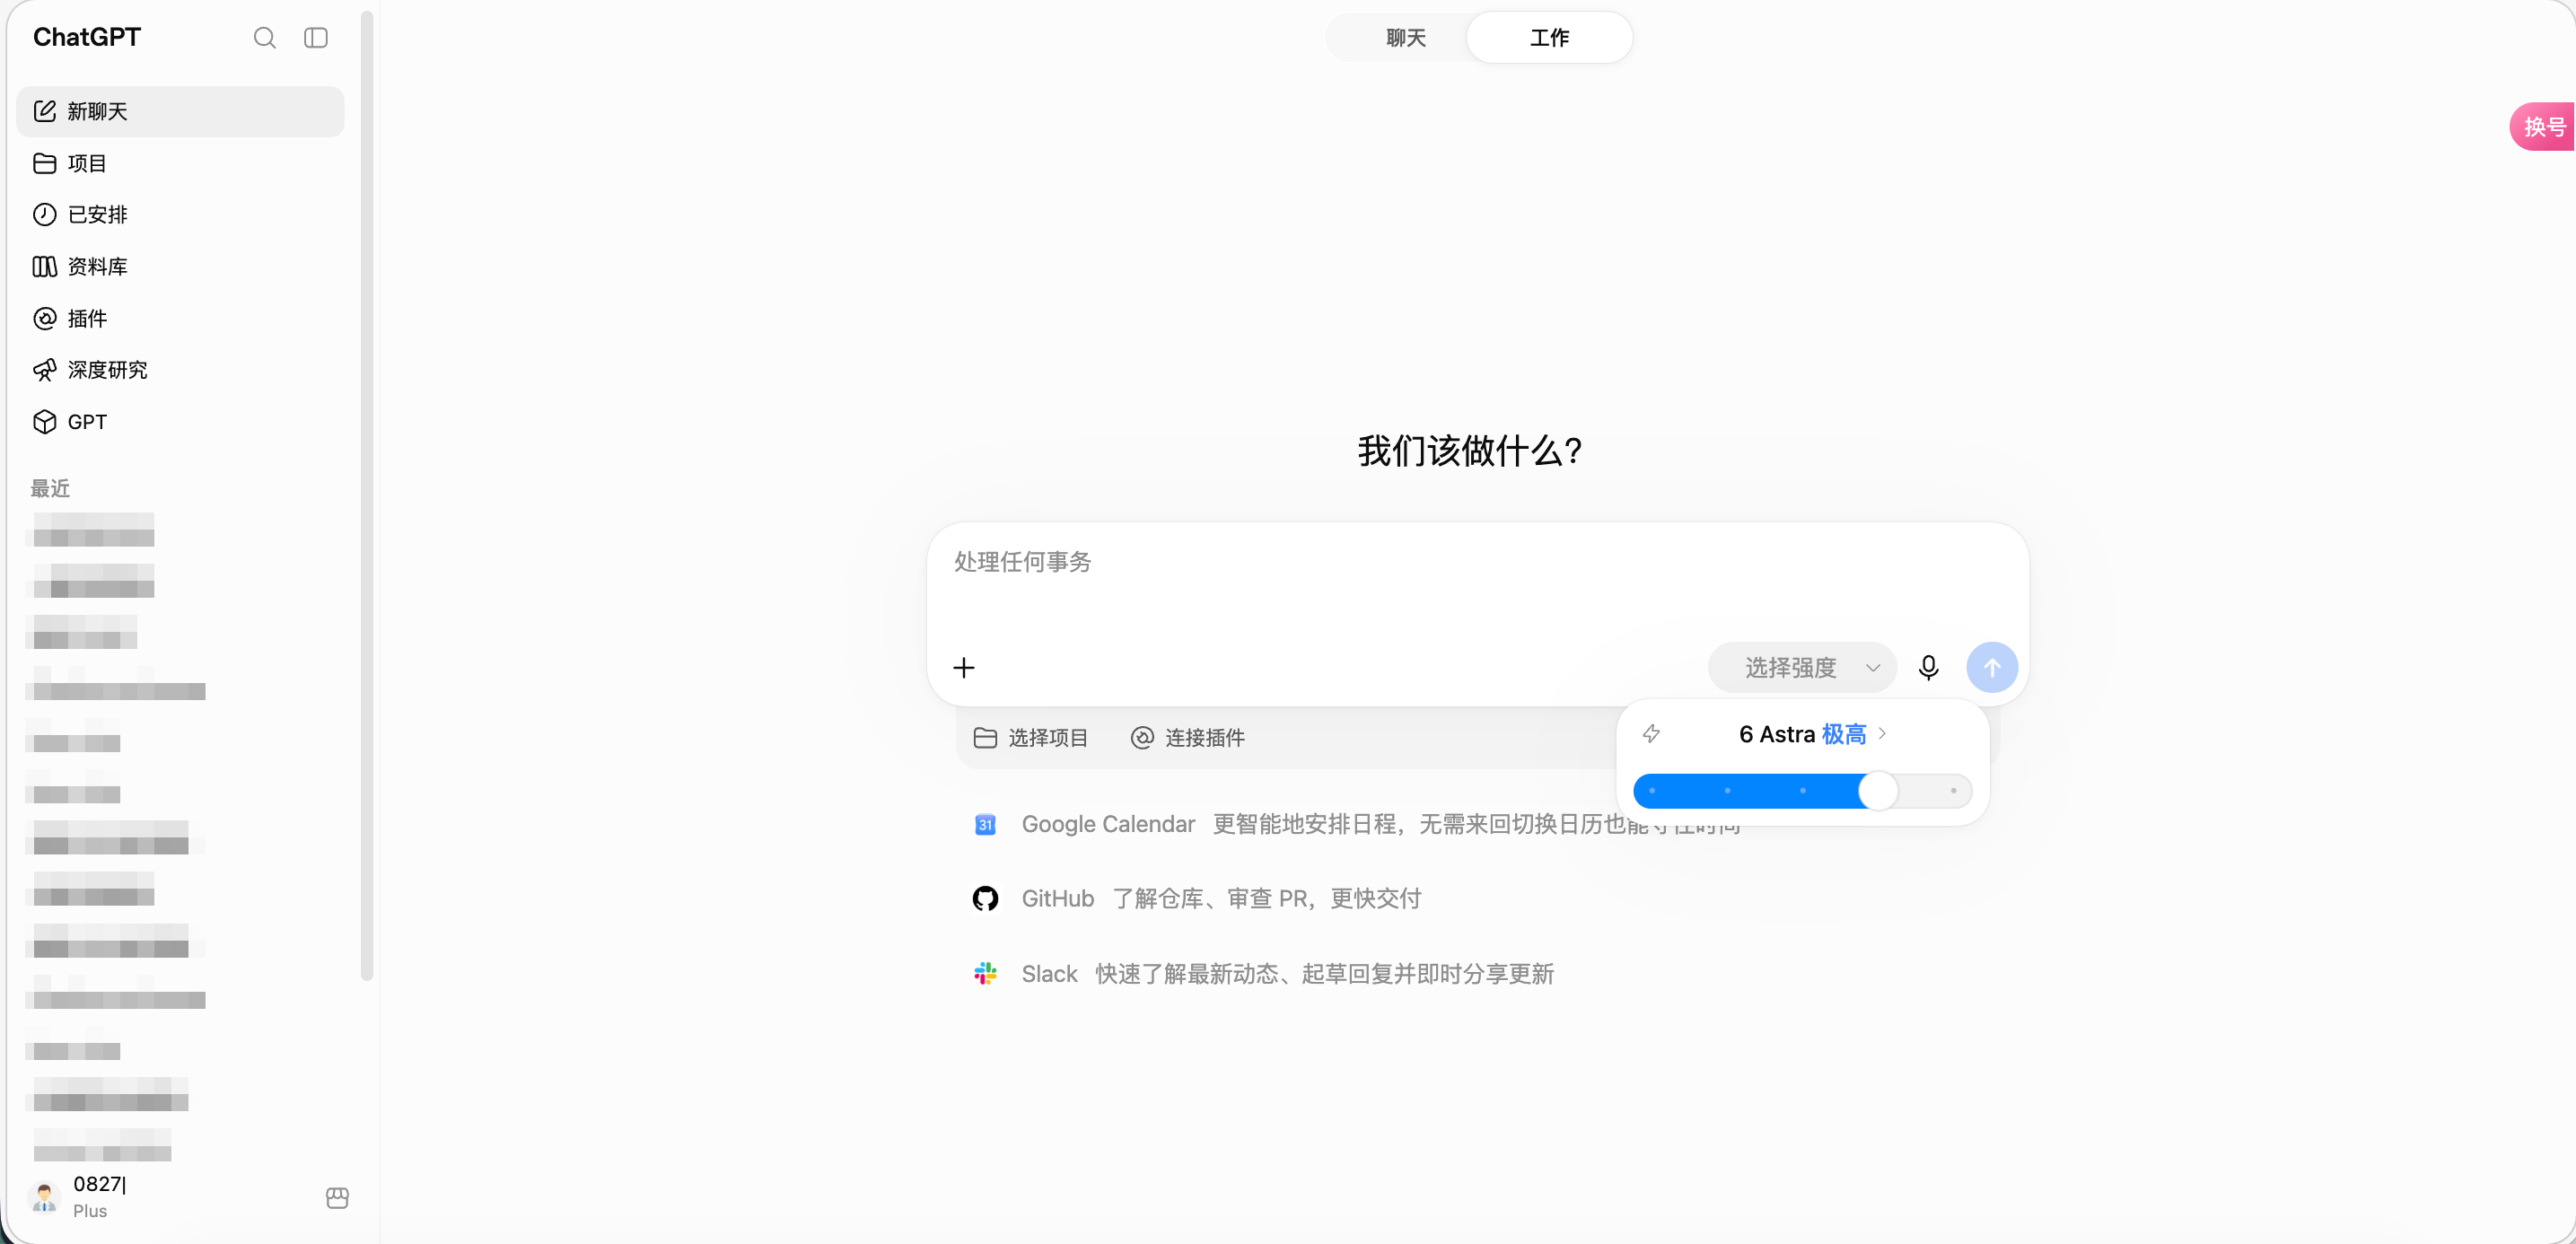2576x1244 pixels.
Task: Click the blue send arrow button
Action: pyautogui.click(x=1992, y=667)
